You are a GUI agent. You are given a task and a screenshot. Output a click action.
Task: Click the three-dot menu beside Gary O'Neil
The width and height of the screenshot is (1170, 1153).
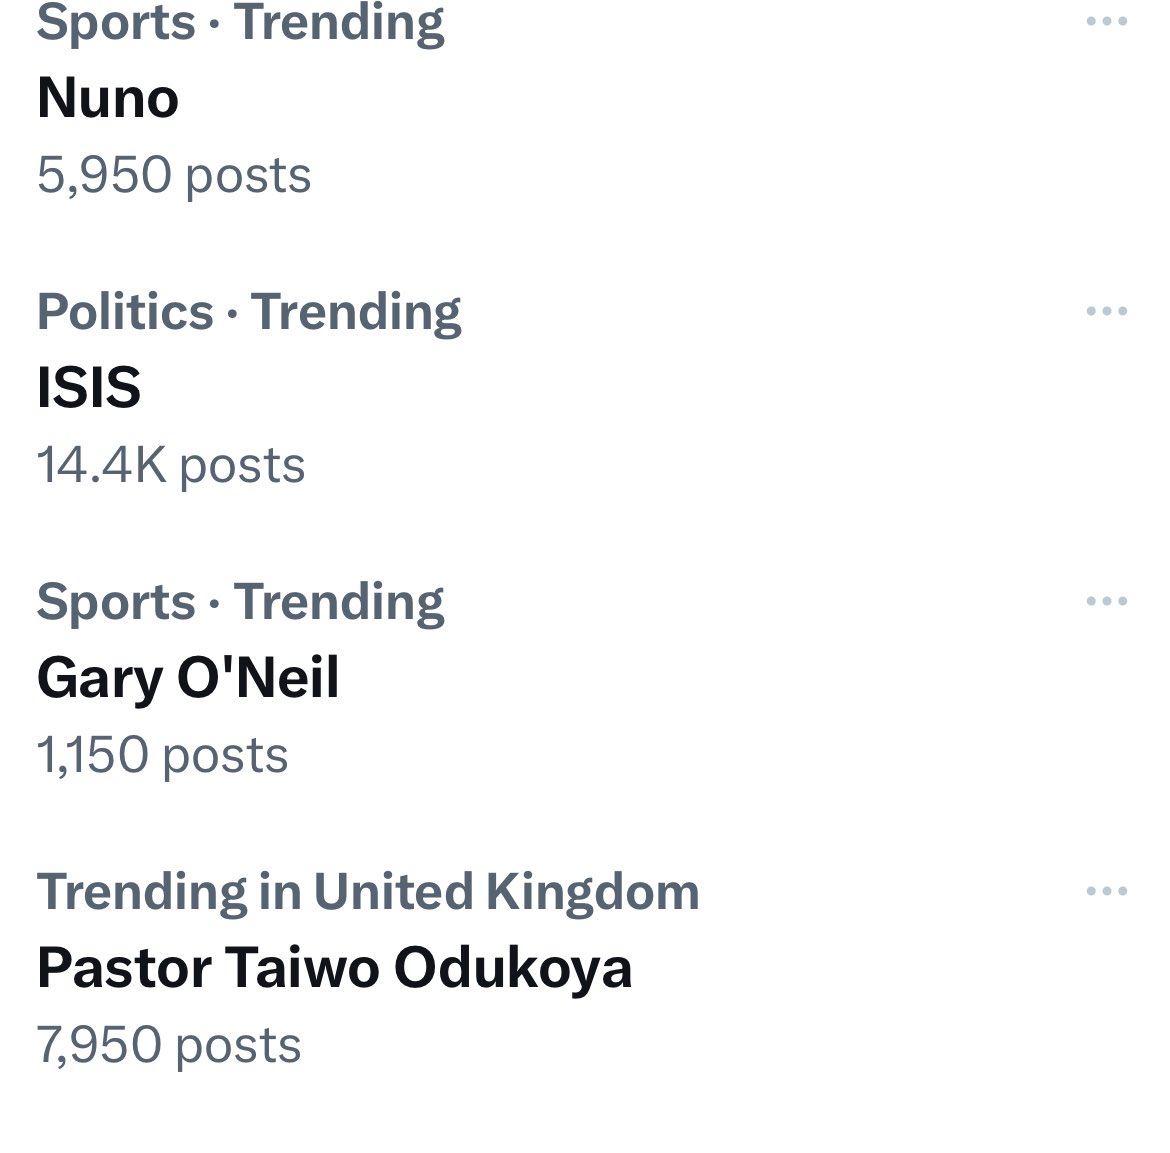(x=1106, y=602)
